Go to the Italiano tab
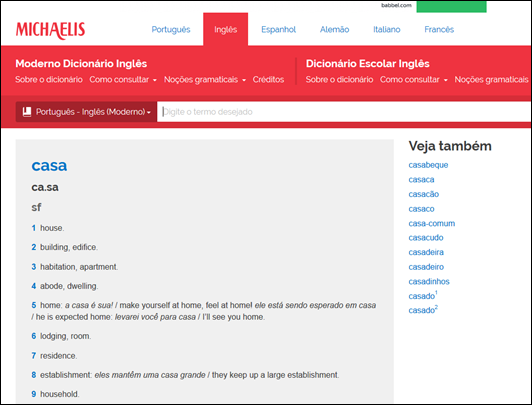The image size is (532, 405). coord(387,30)
